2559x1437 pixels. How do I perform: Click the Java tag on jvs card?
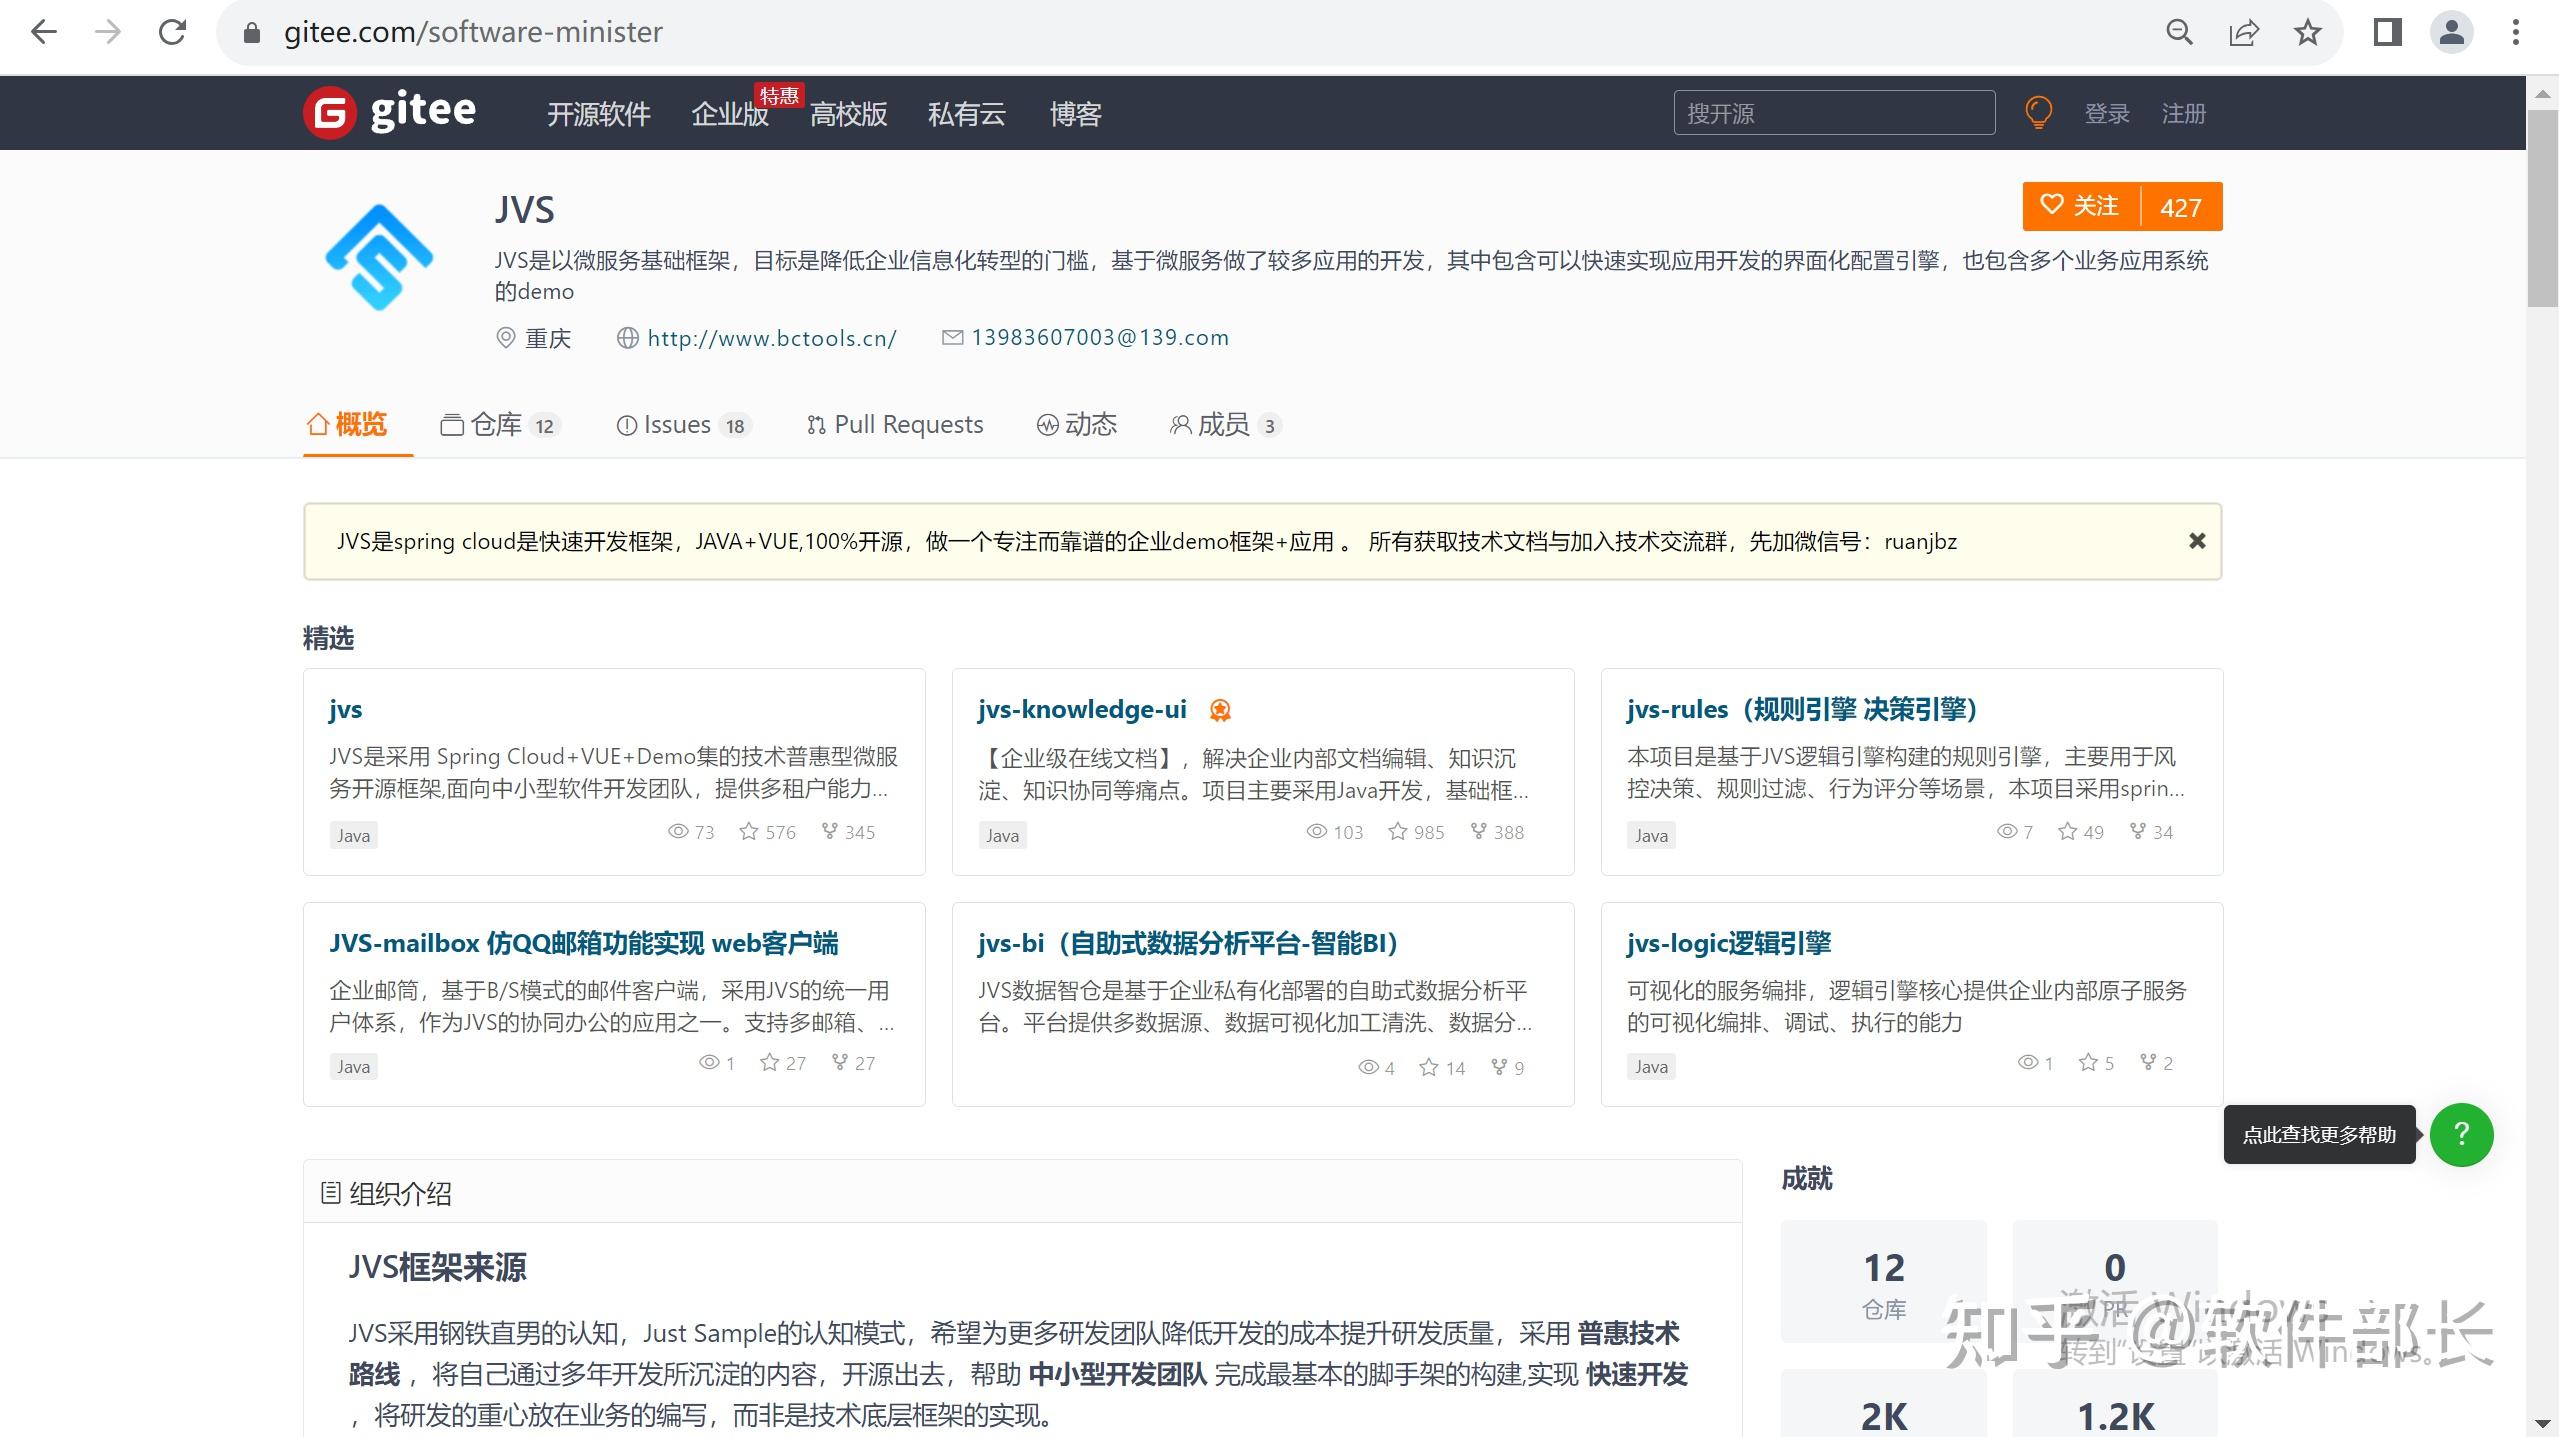[x=353, y=835]
